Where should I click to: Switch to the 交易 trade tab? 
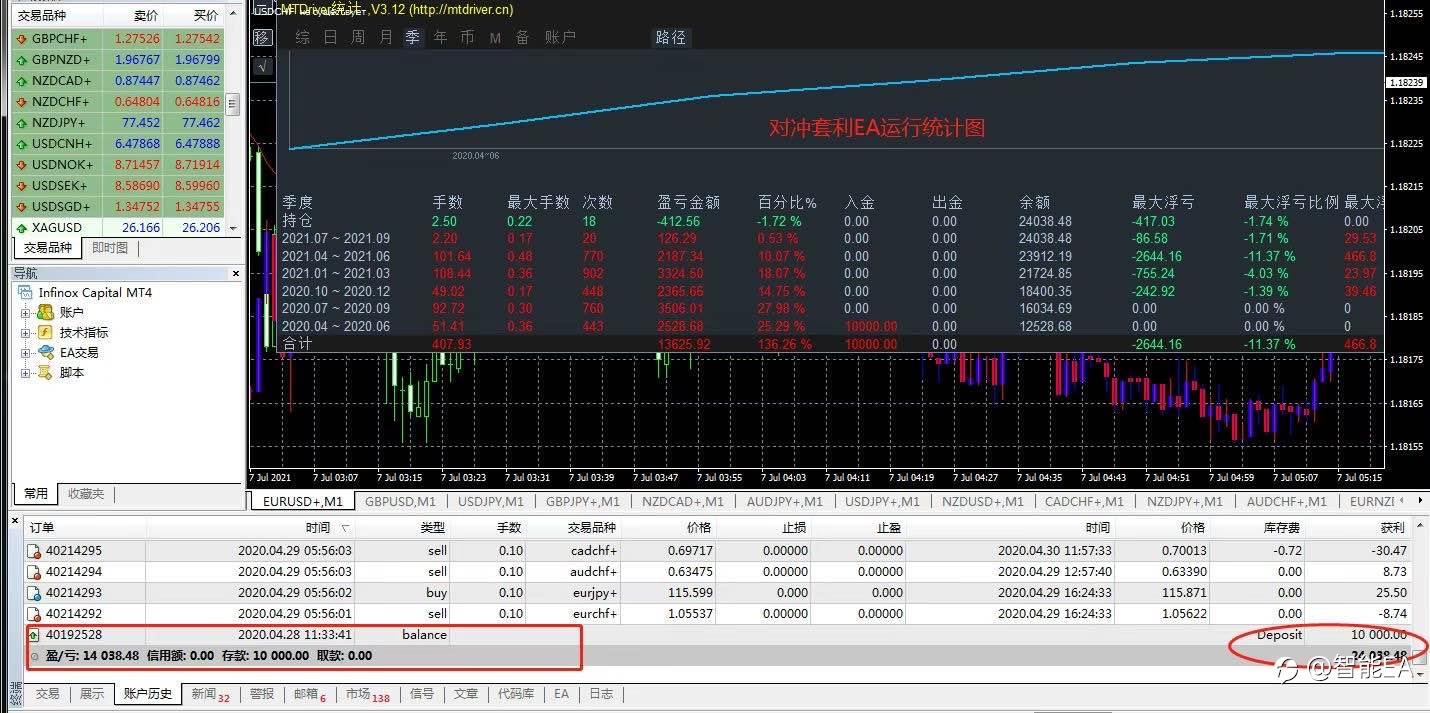coord(47,693)
